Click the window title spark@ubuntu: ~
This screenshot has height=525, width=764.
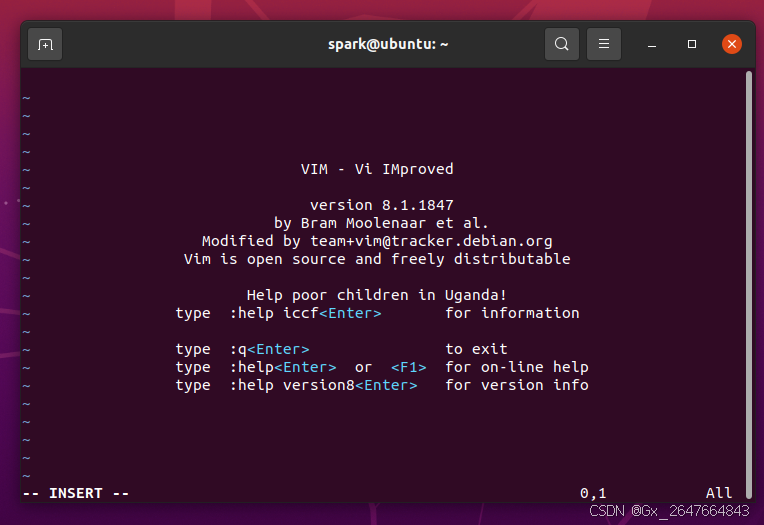(388, 44)
